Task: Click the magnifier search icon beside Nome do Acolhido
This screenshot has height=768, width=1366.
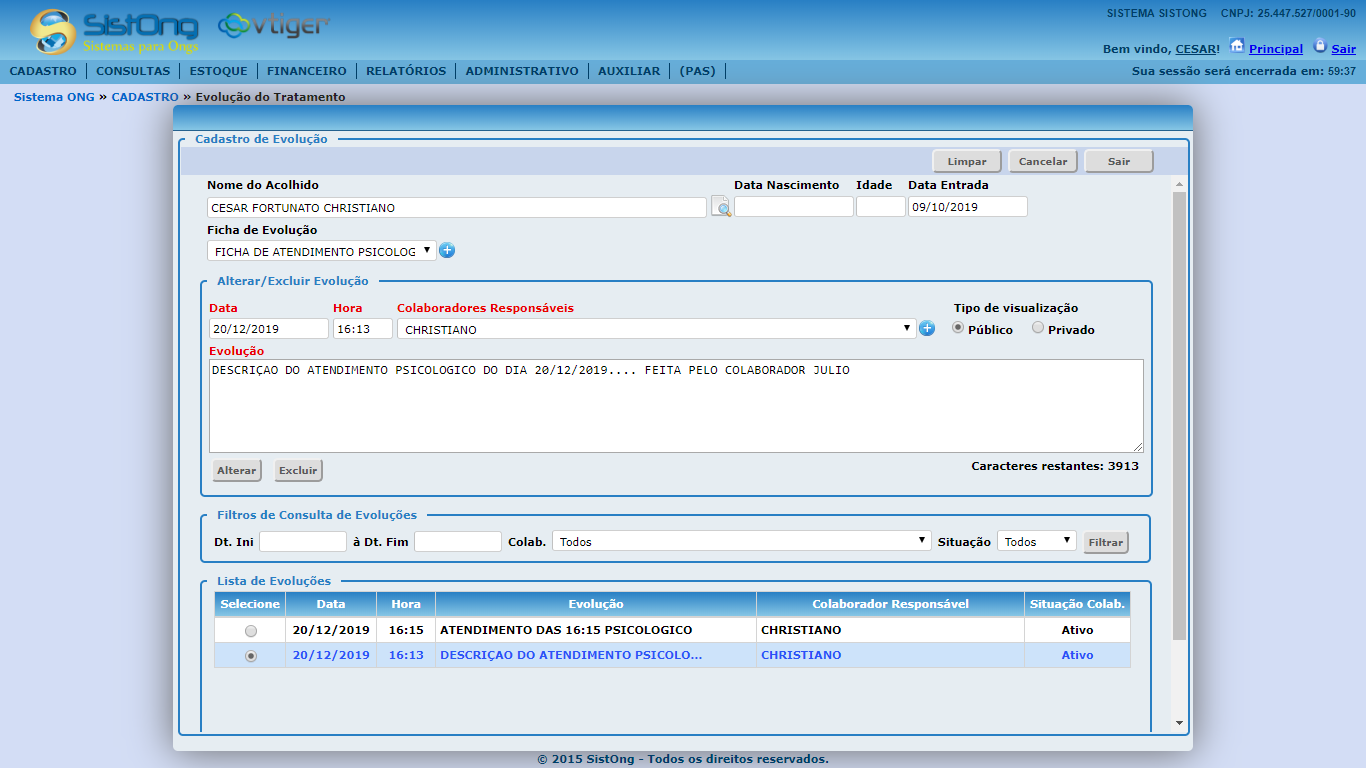Action: click(721, 207)
